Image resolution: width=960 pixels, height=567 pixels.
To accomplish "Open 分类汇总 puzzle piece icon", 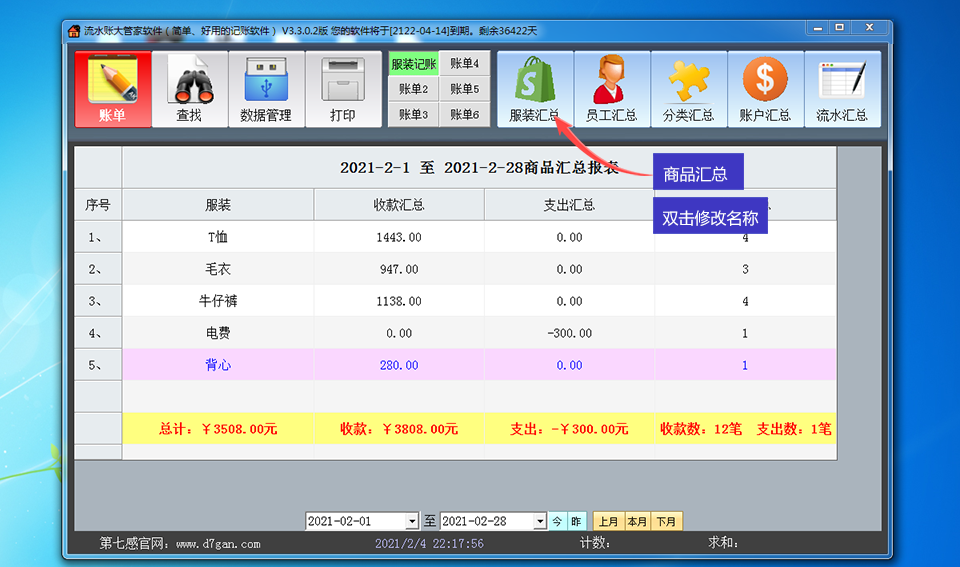I will click(689, 89).
